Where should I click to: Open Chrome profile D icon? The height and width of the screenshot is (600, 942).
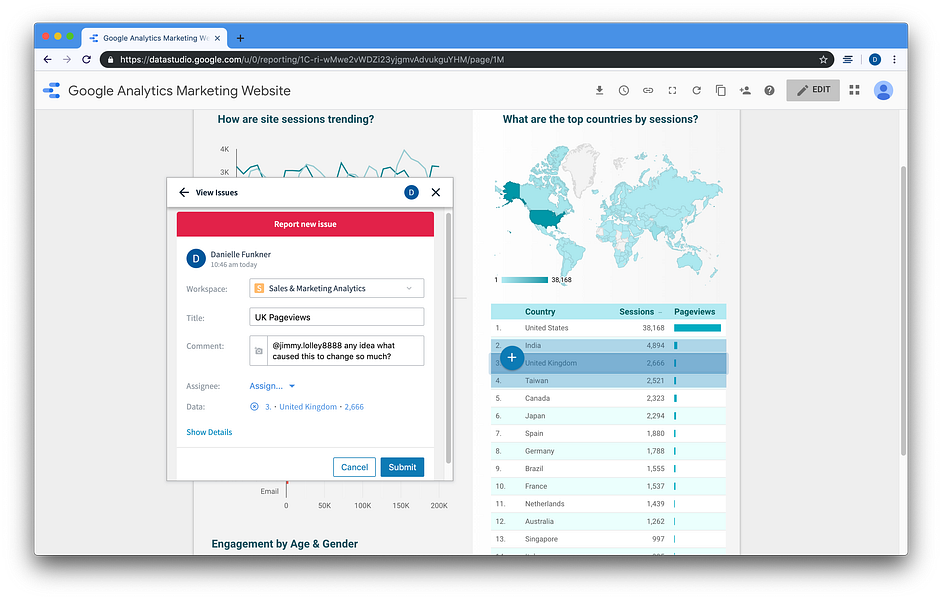(875, 59)
